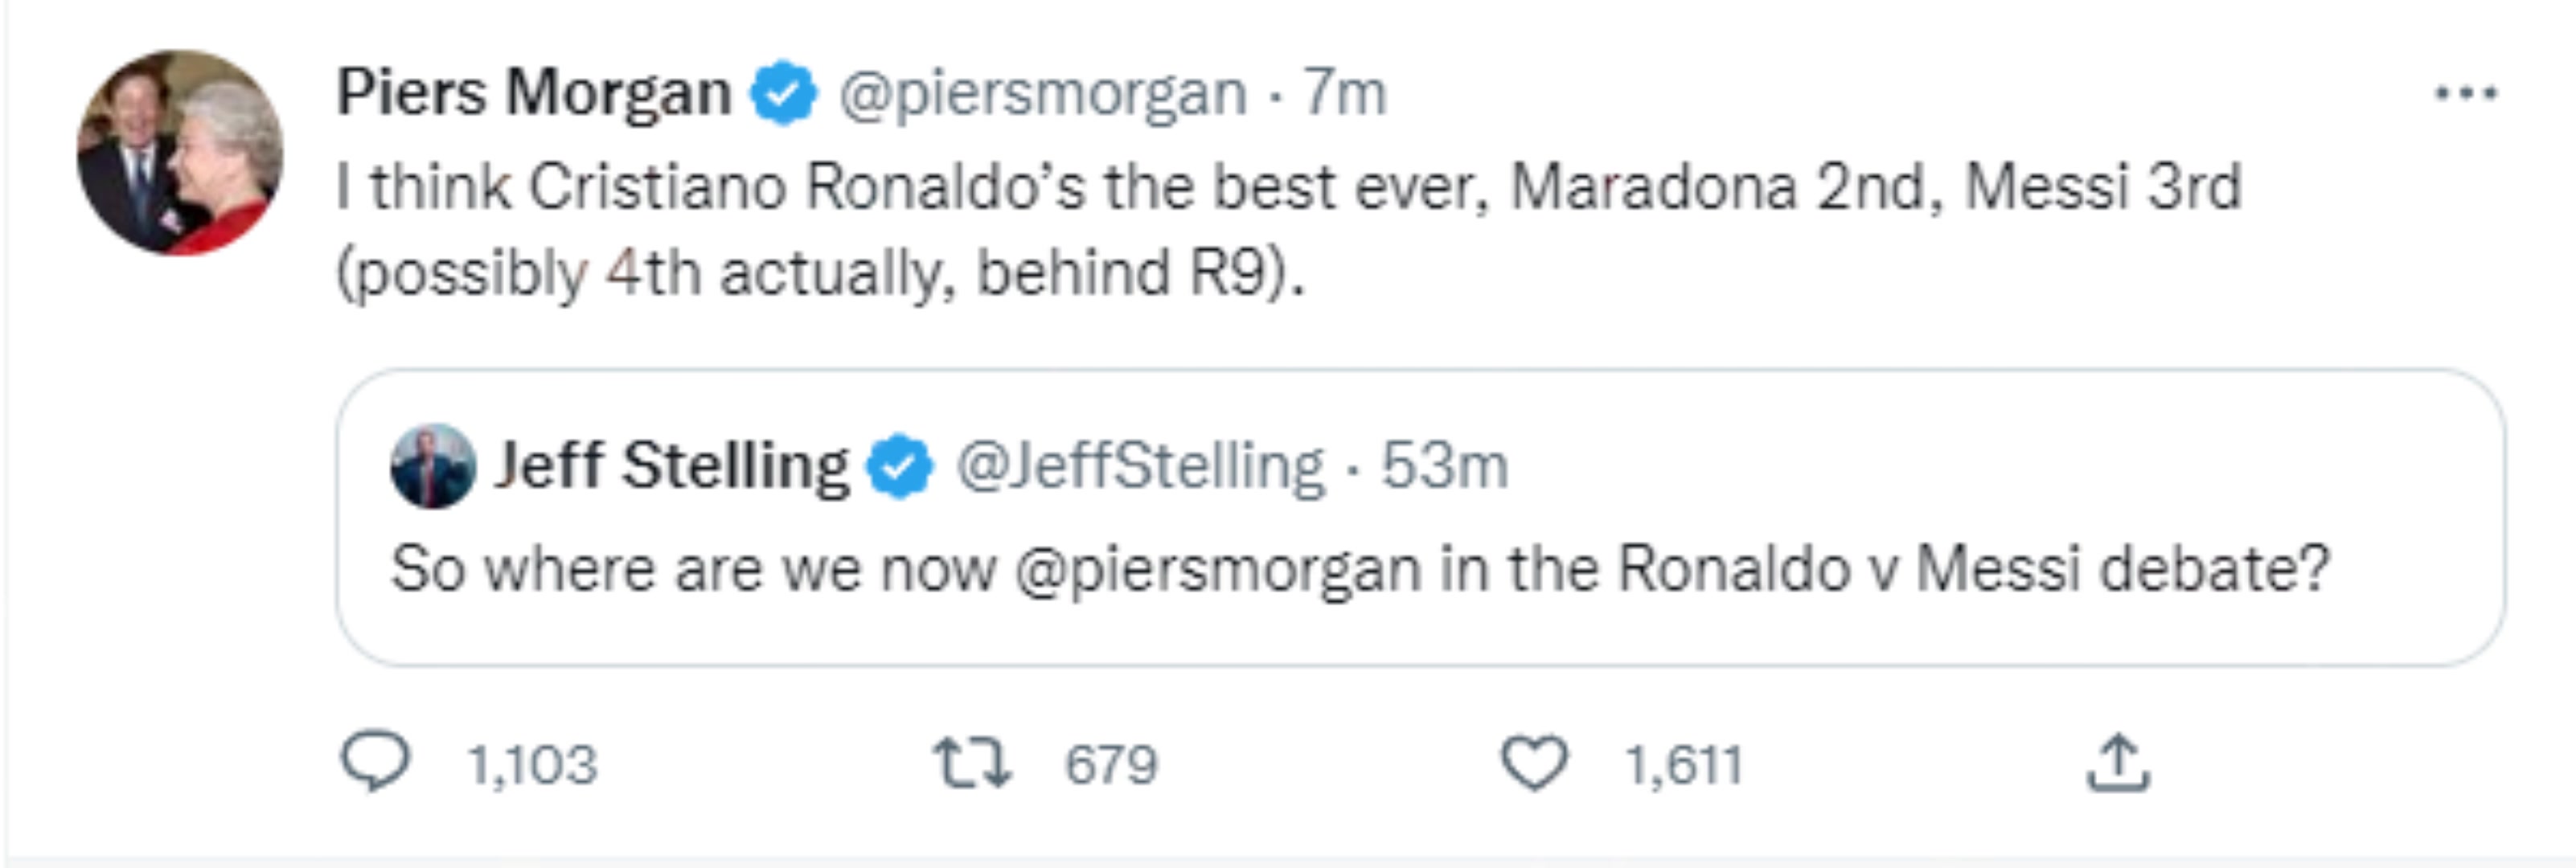Open Piers Morgan's profile picture
The height and width of the screenshot is (868, 2576).
point(180,153)
